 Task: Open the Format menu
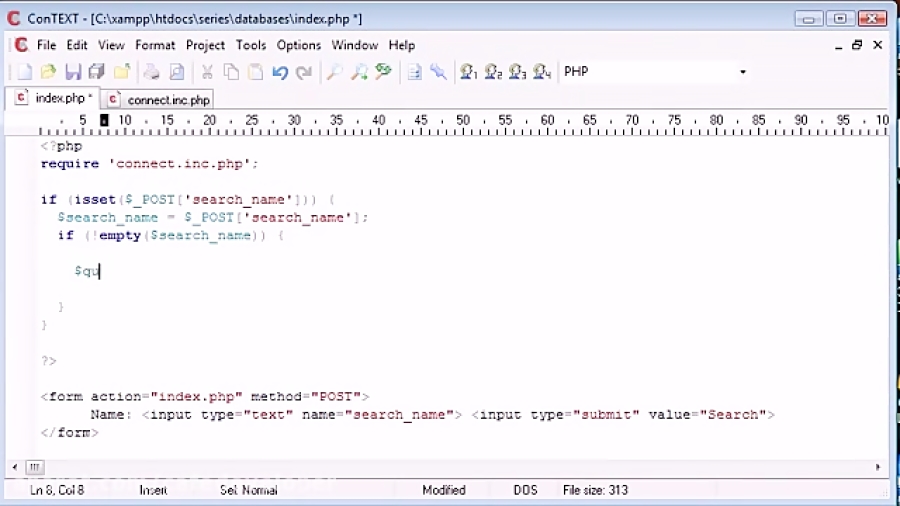click(x=155, y=45)
